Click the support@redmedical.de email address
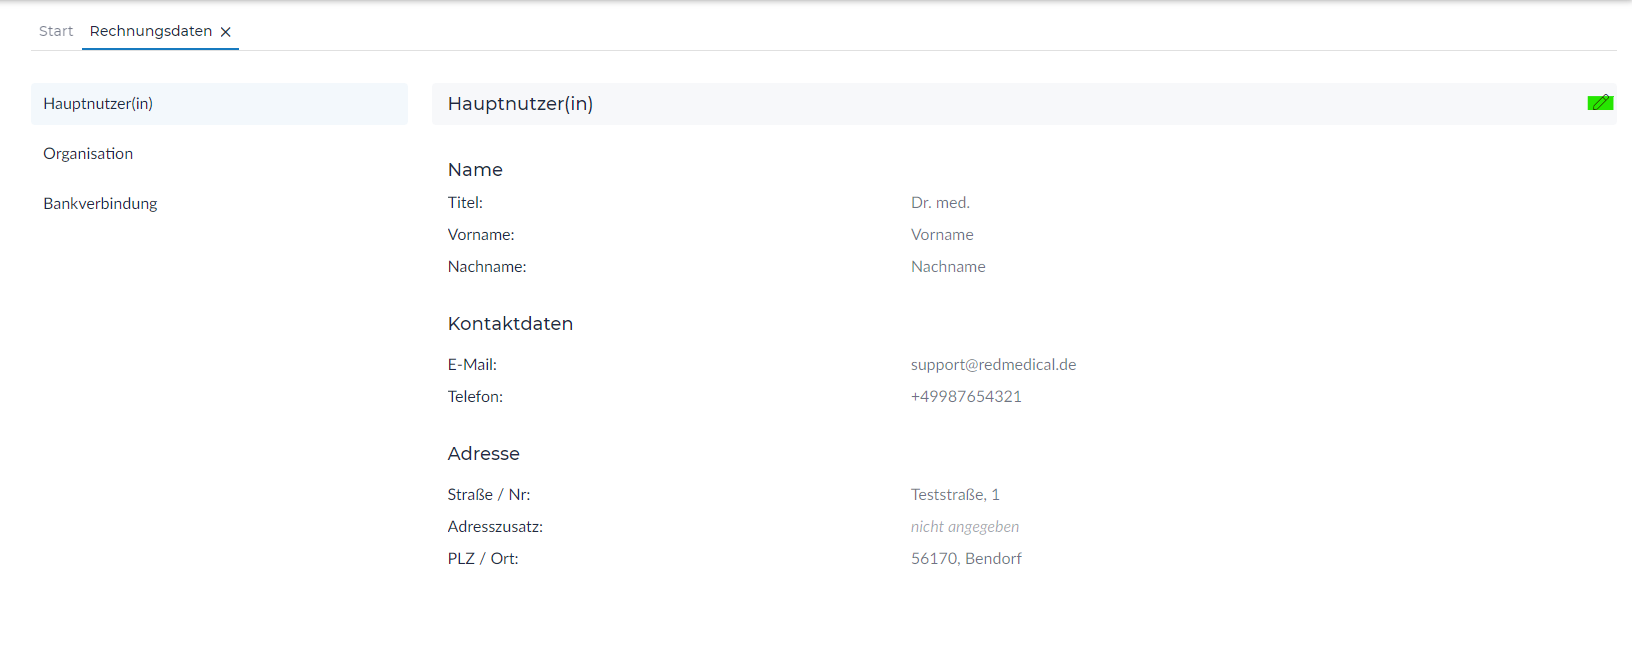The height and width of the screenshot is (664, 1632). pyautogui.click(x=993, y=365)
